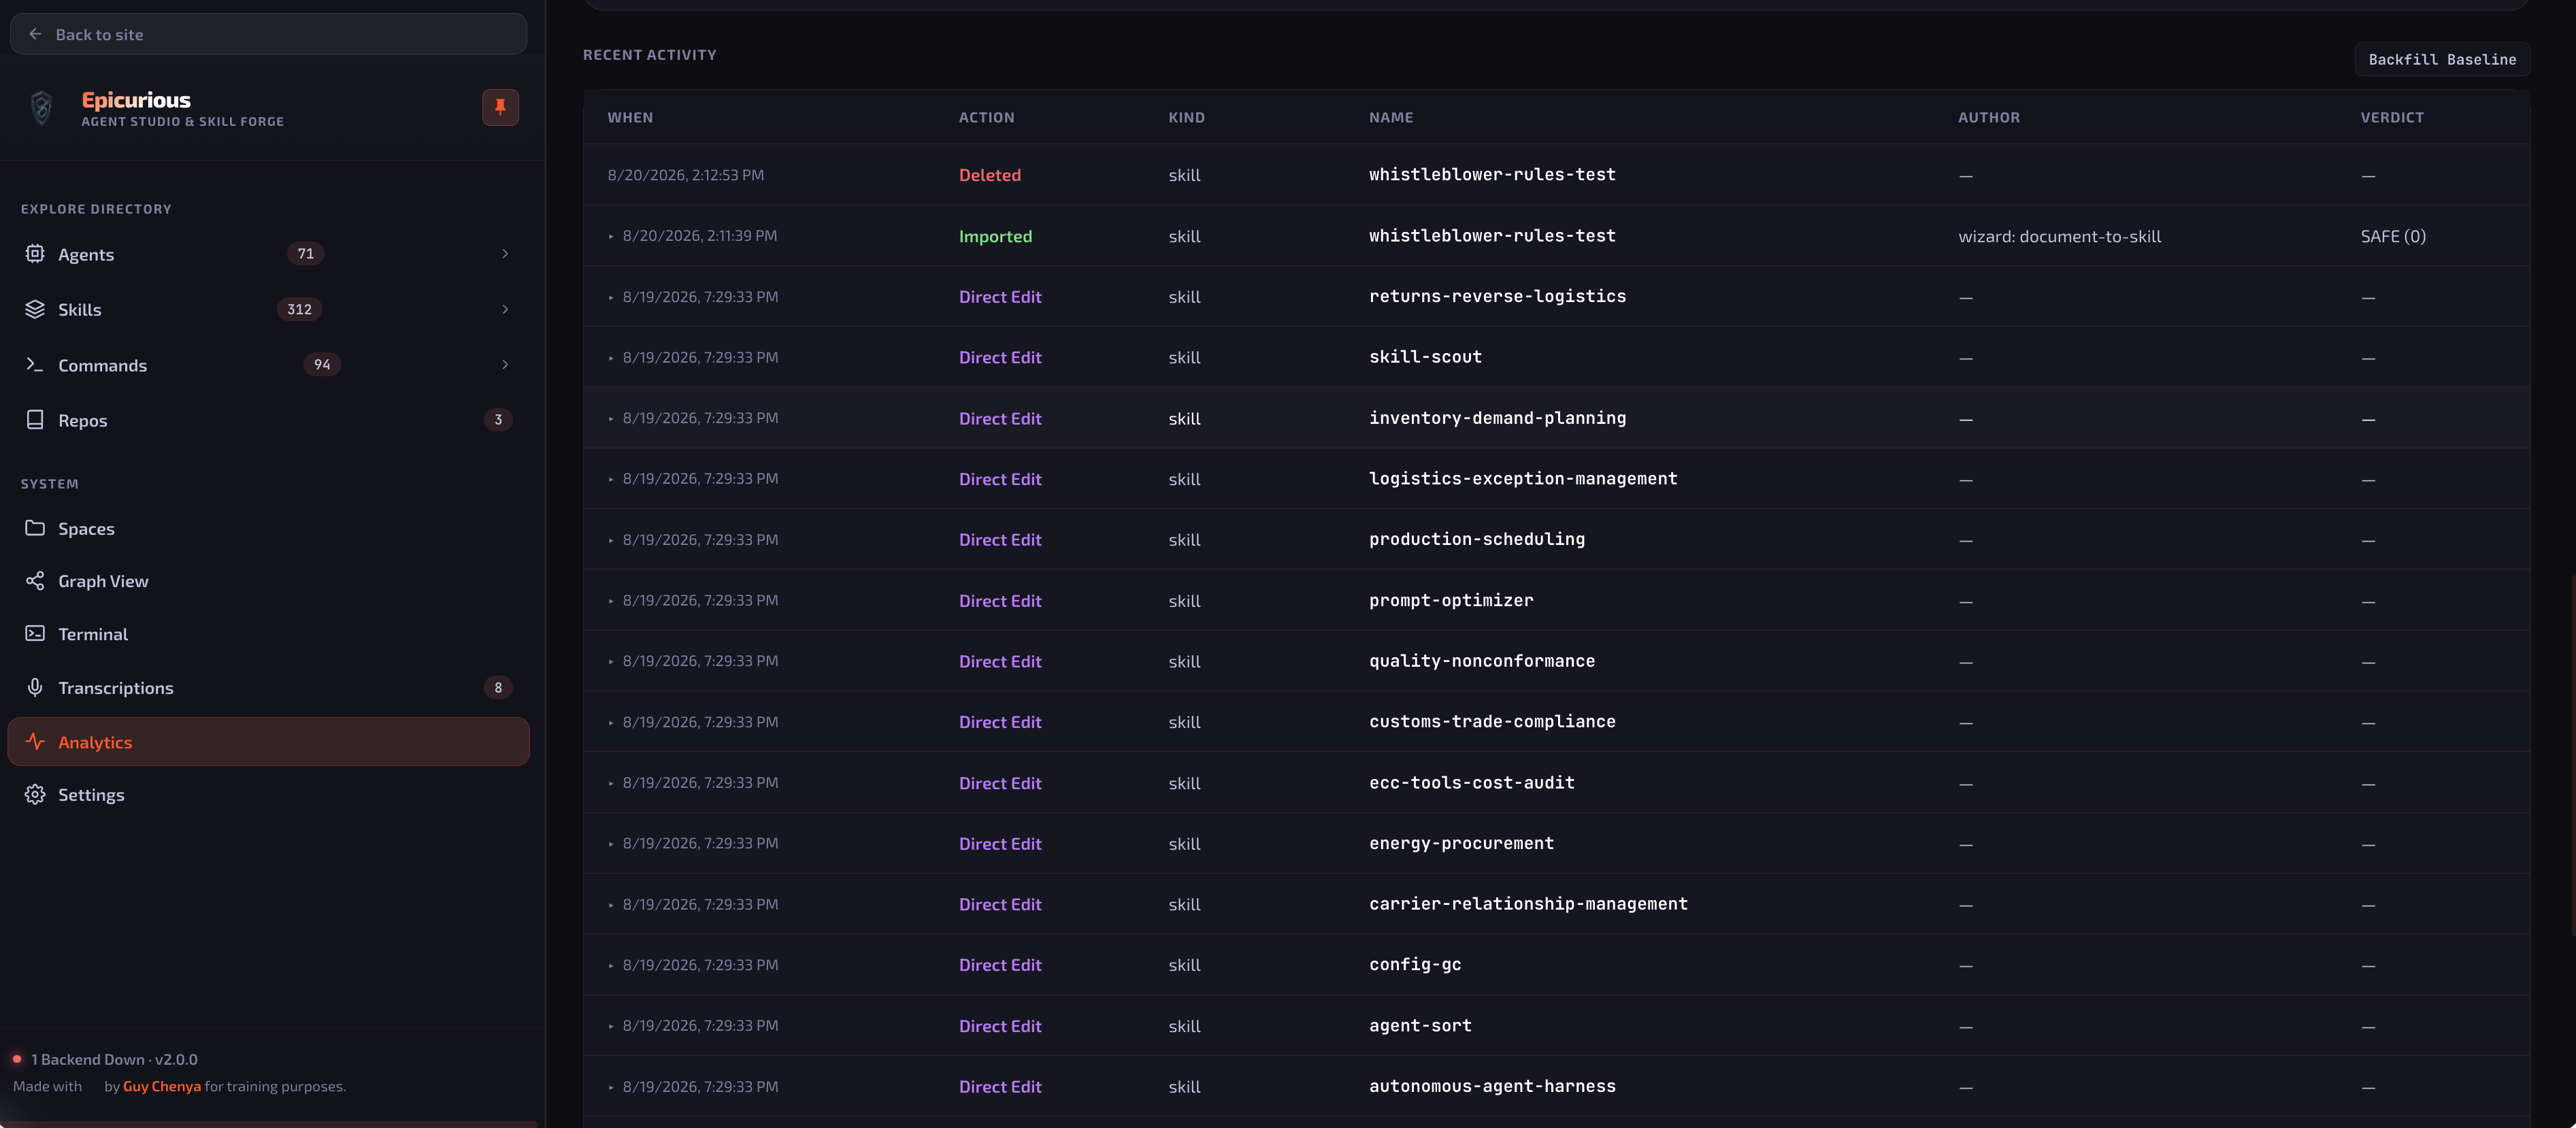The height and width of the screenshot is (1128, 2576).
Task: Open the Terminal page
Action: click(268, 634)
